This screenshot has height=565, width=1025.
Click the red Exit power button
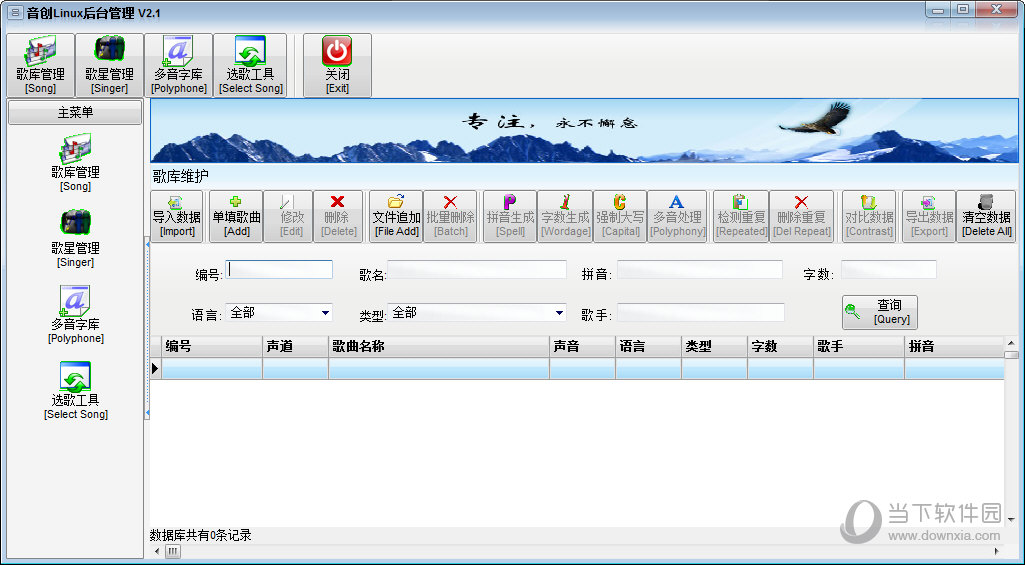[x=337, y=65]
